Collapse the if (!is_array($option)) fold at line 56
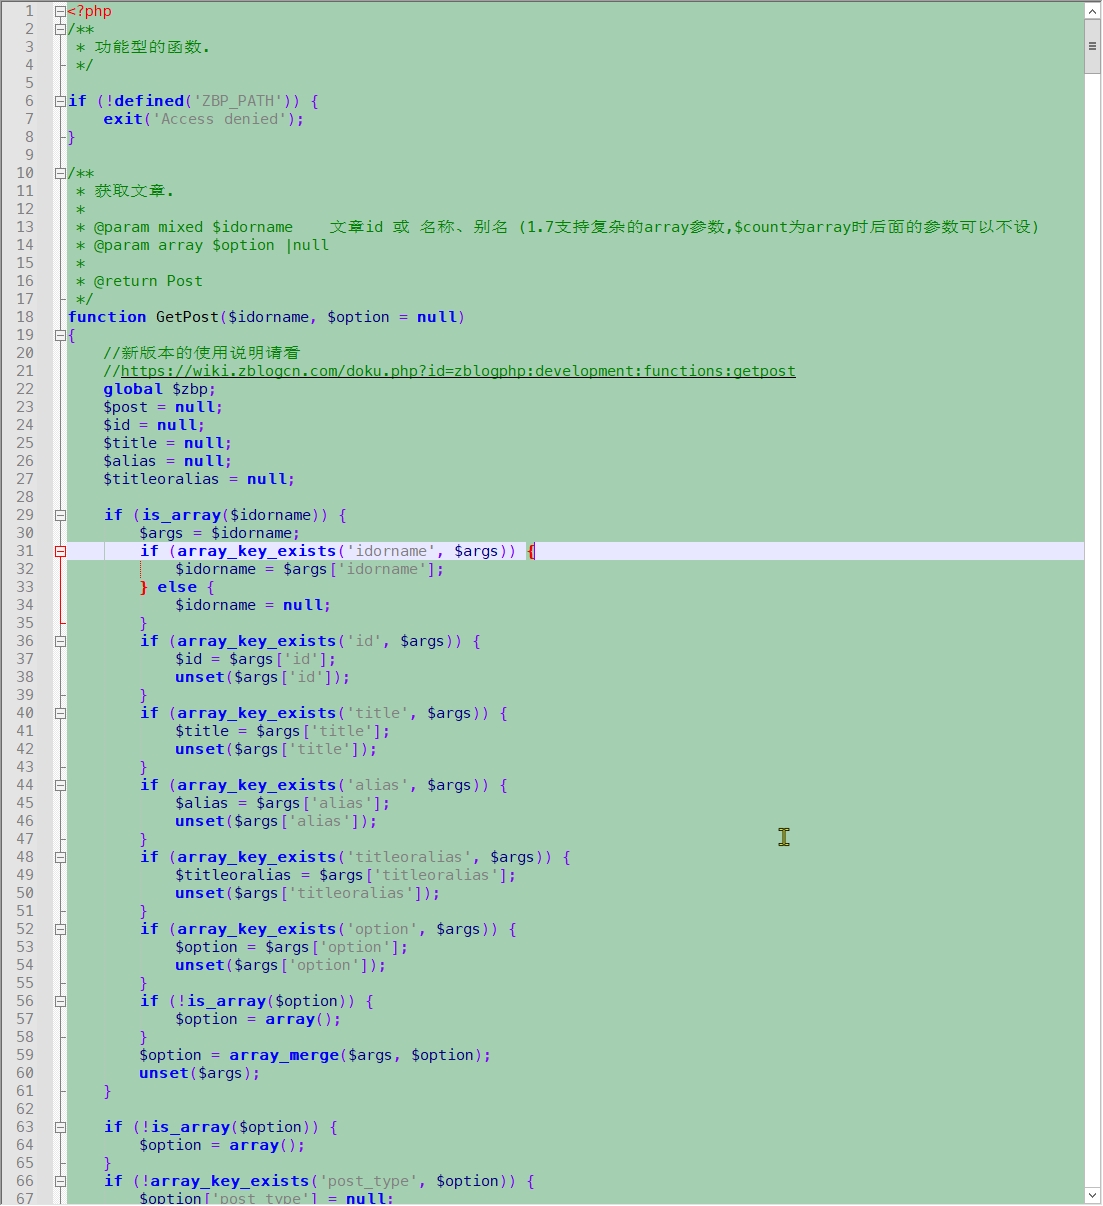 click(60, 1001)
